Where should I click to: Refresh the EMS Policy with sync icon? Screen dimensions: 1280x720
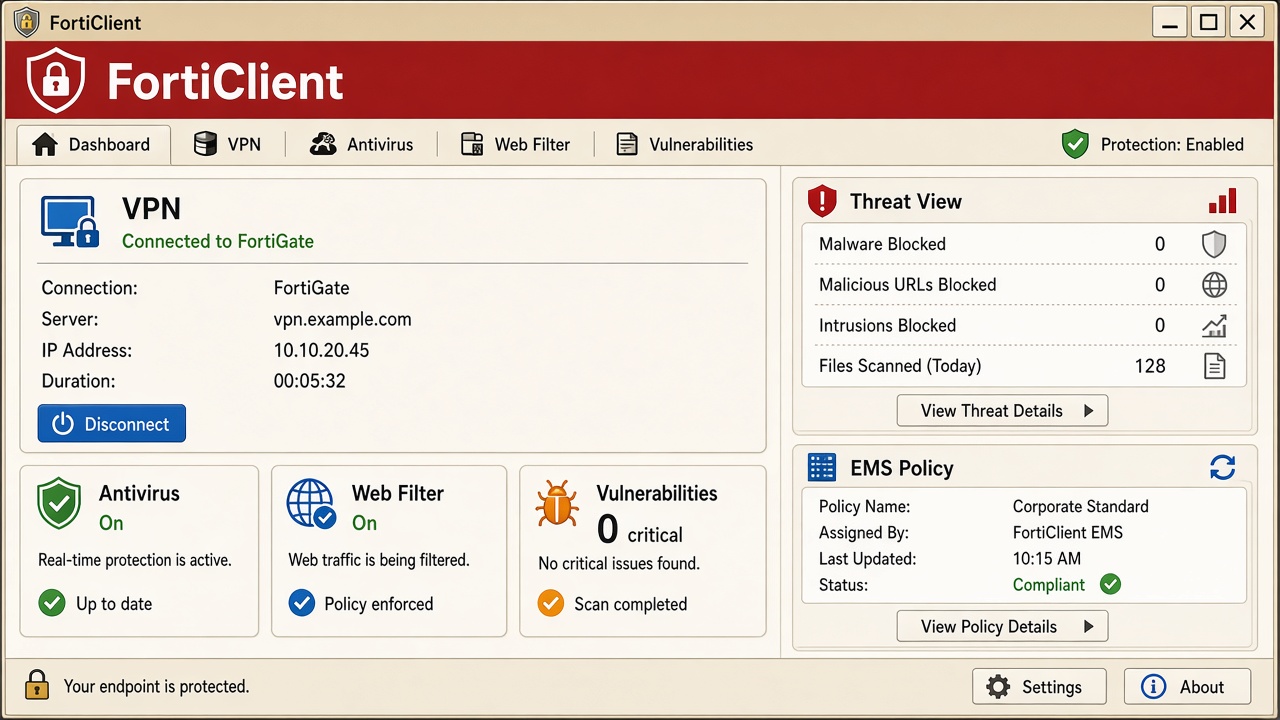coord(1222,467)
